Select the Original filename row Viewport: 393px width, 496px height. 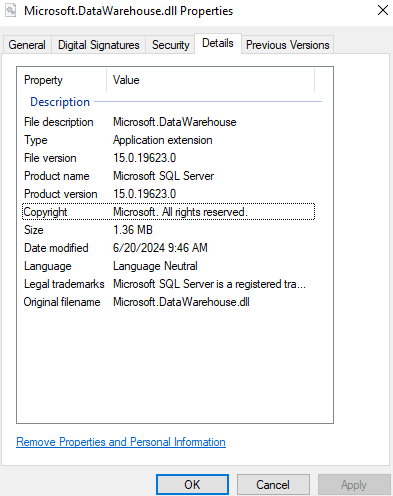169,302
